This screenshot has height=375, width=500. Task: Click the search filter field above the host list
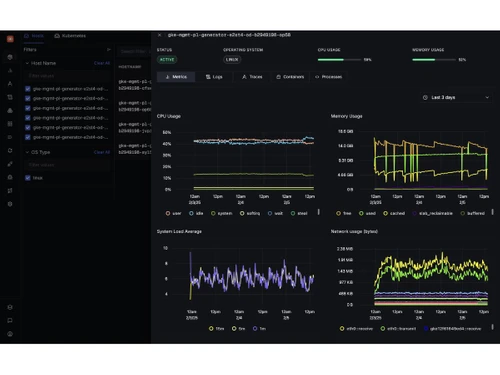134,52
